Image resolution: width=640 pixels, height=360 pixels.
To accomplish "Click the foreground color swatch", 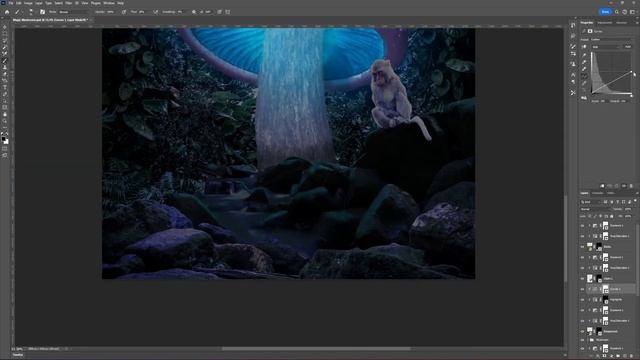I will pyautogui.click(x=4, y=139).
